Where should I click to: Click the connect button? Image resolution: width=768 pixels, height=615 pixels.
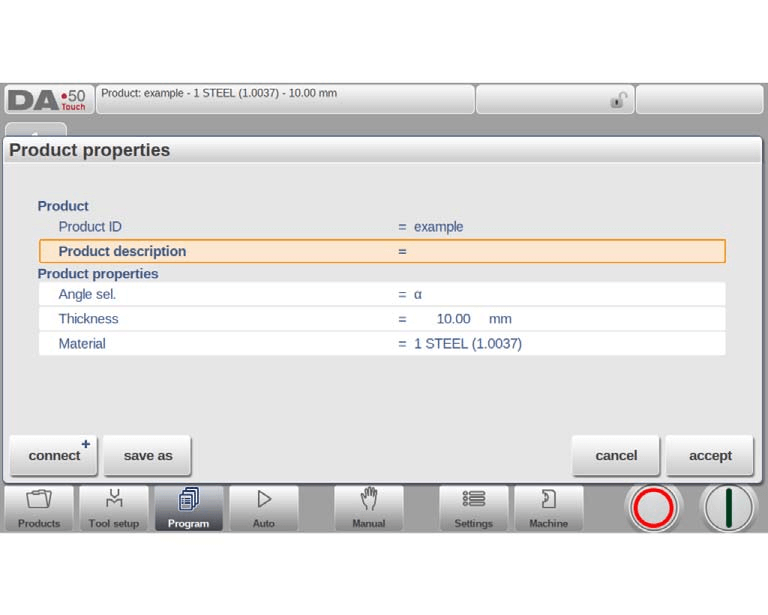tap(54, 455)
